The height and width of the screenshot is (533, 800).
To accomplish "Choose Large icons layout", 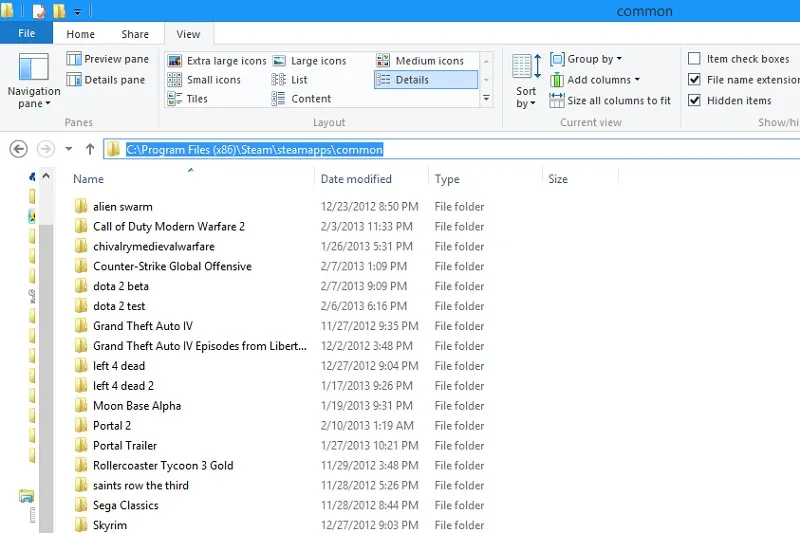I will coord(309,61).
